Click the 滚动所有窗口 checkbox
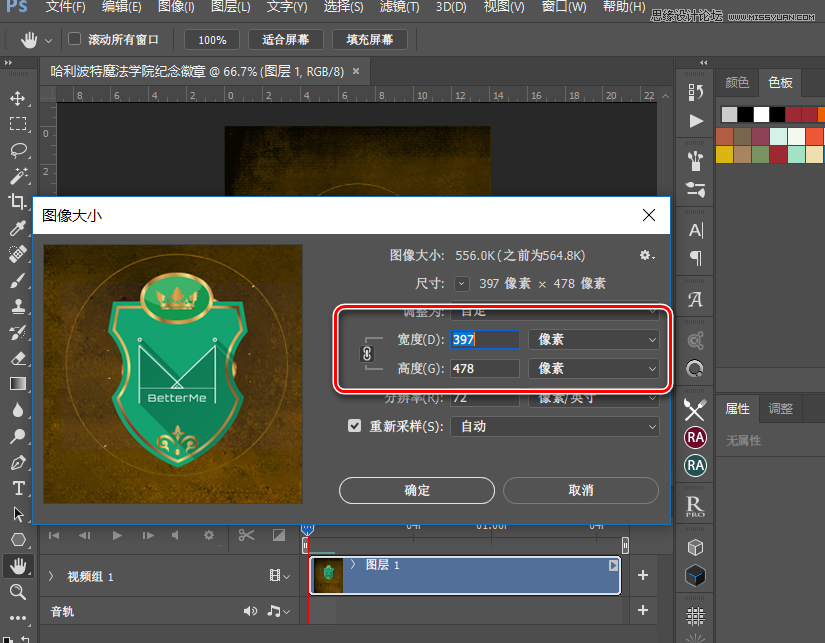The width and height of the screenshot is (825, 643). pos(74,40)
